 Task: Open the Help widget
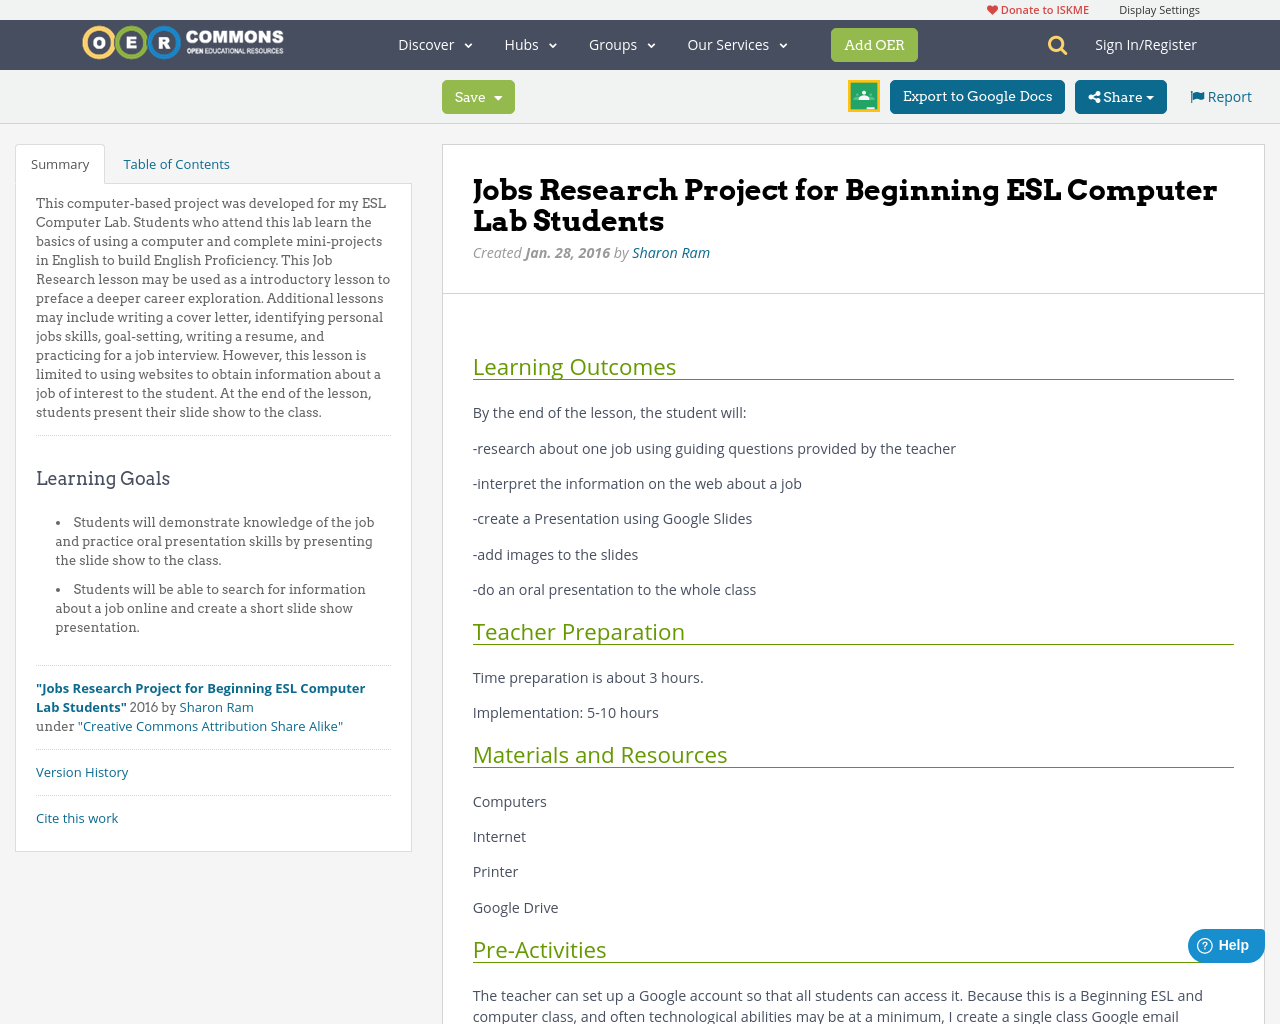(x=1225, y=944)
